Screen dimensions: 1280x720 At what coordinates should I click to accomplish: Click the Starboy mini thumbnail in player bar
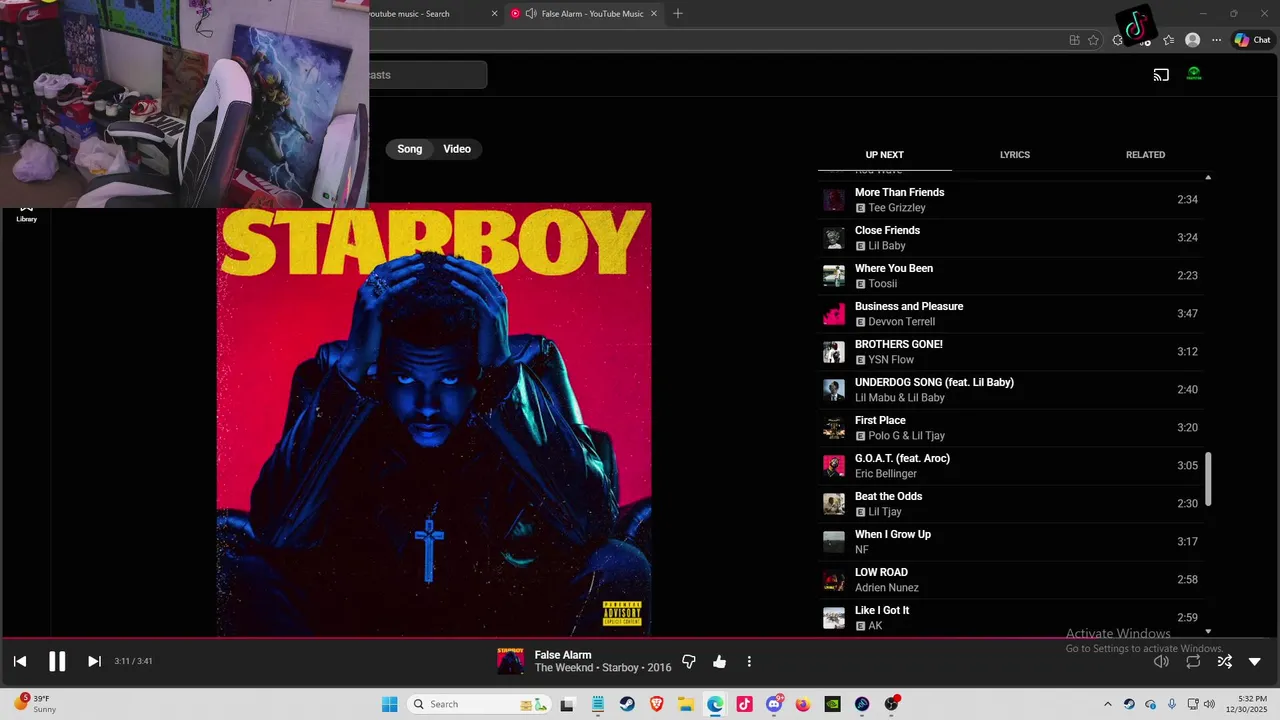510,661
